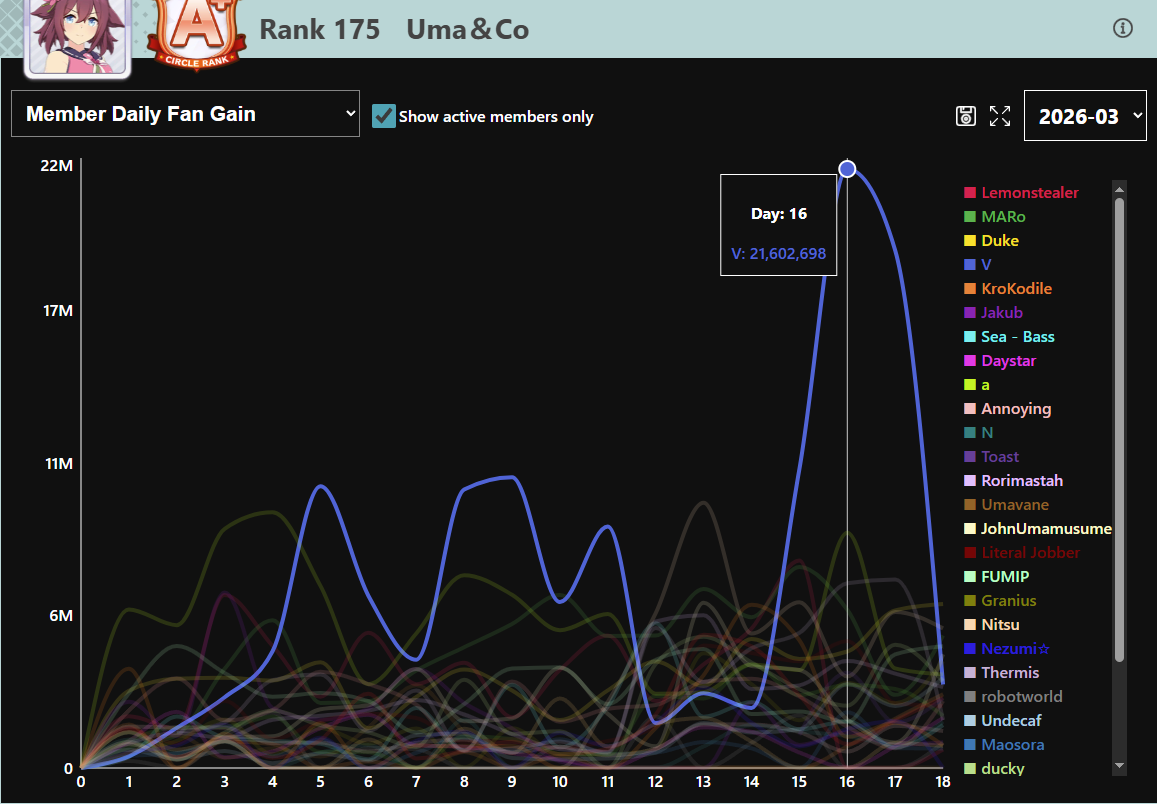
Task: Click x-axis day 9 label
Action: (512, 782)
